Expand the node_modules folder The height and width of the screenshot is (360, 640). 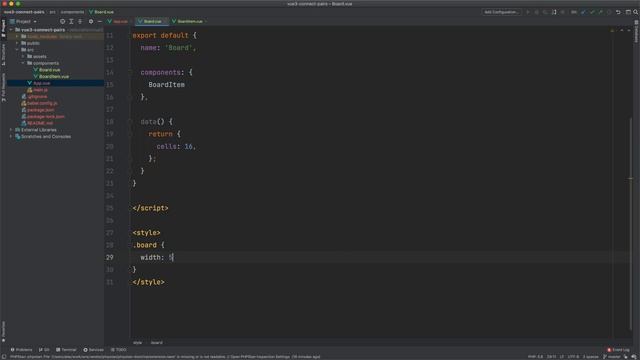17,36
